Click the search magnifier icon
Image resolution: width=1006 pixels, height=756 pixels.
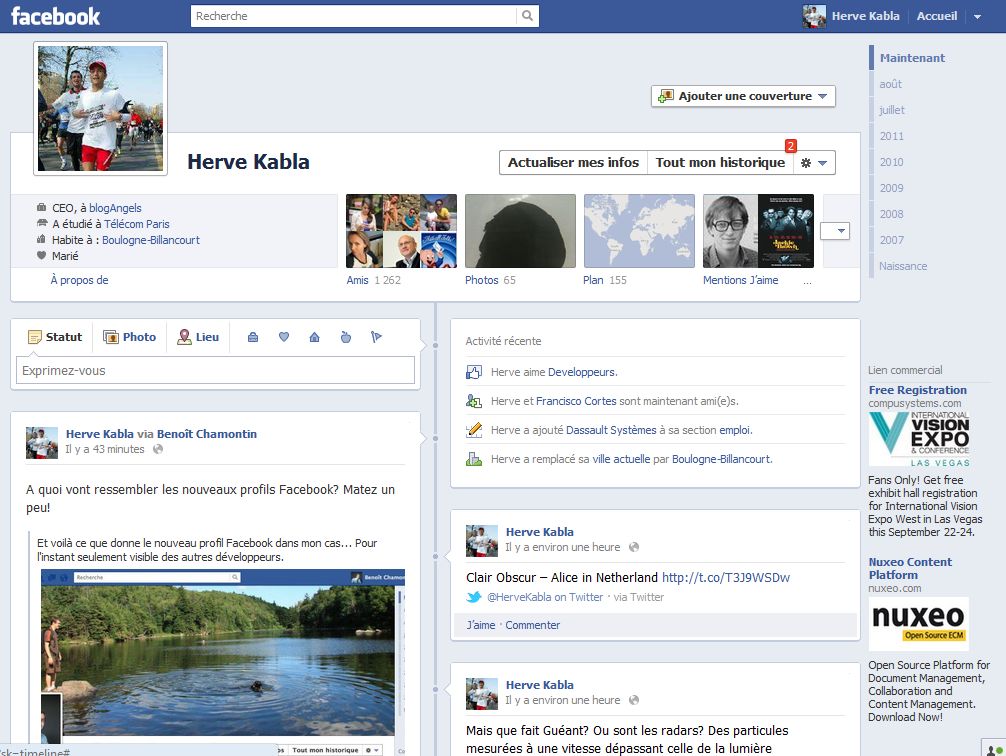tap(527, 16)
